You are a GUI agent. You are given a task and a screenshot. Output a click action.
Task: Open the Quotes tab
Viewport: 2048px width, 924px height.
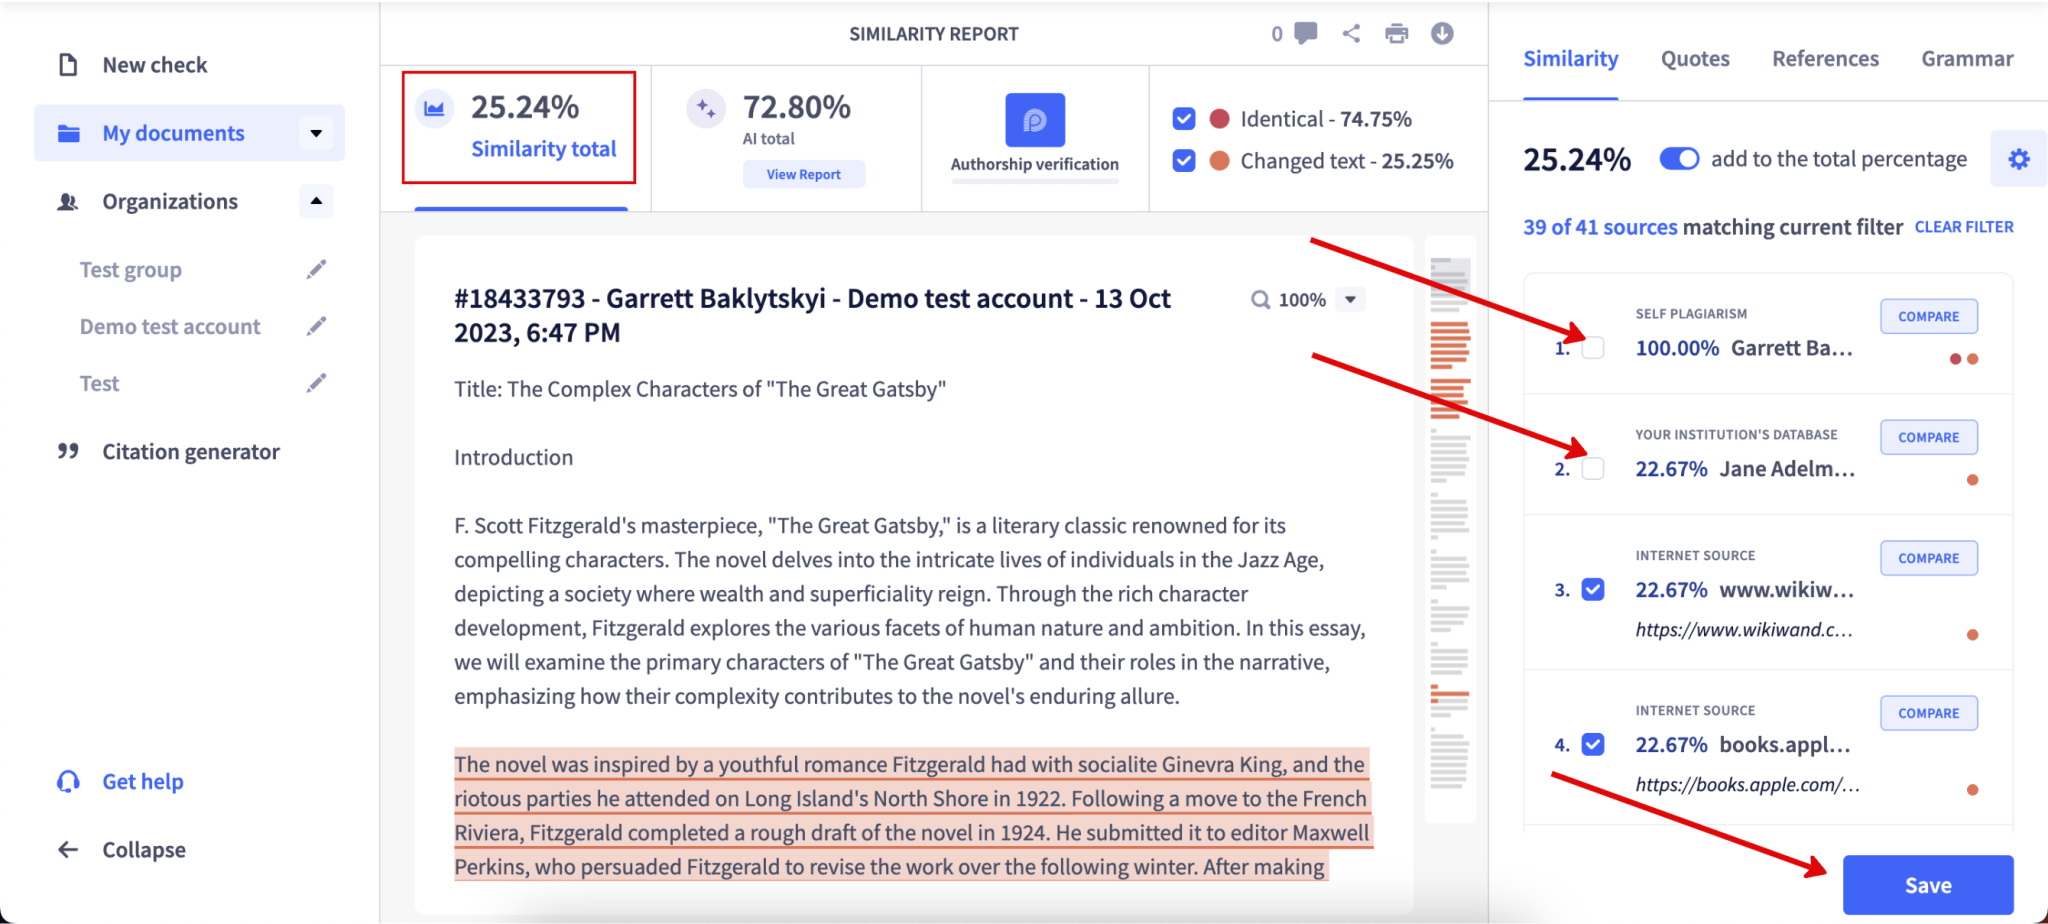(1694, 58)
